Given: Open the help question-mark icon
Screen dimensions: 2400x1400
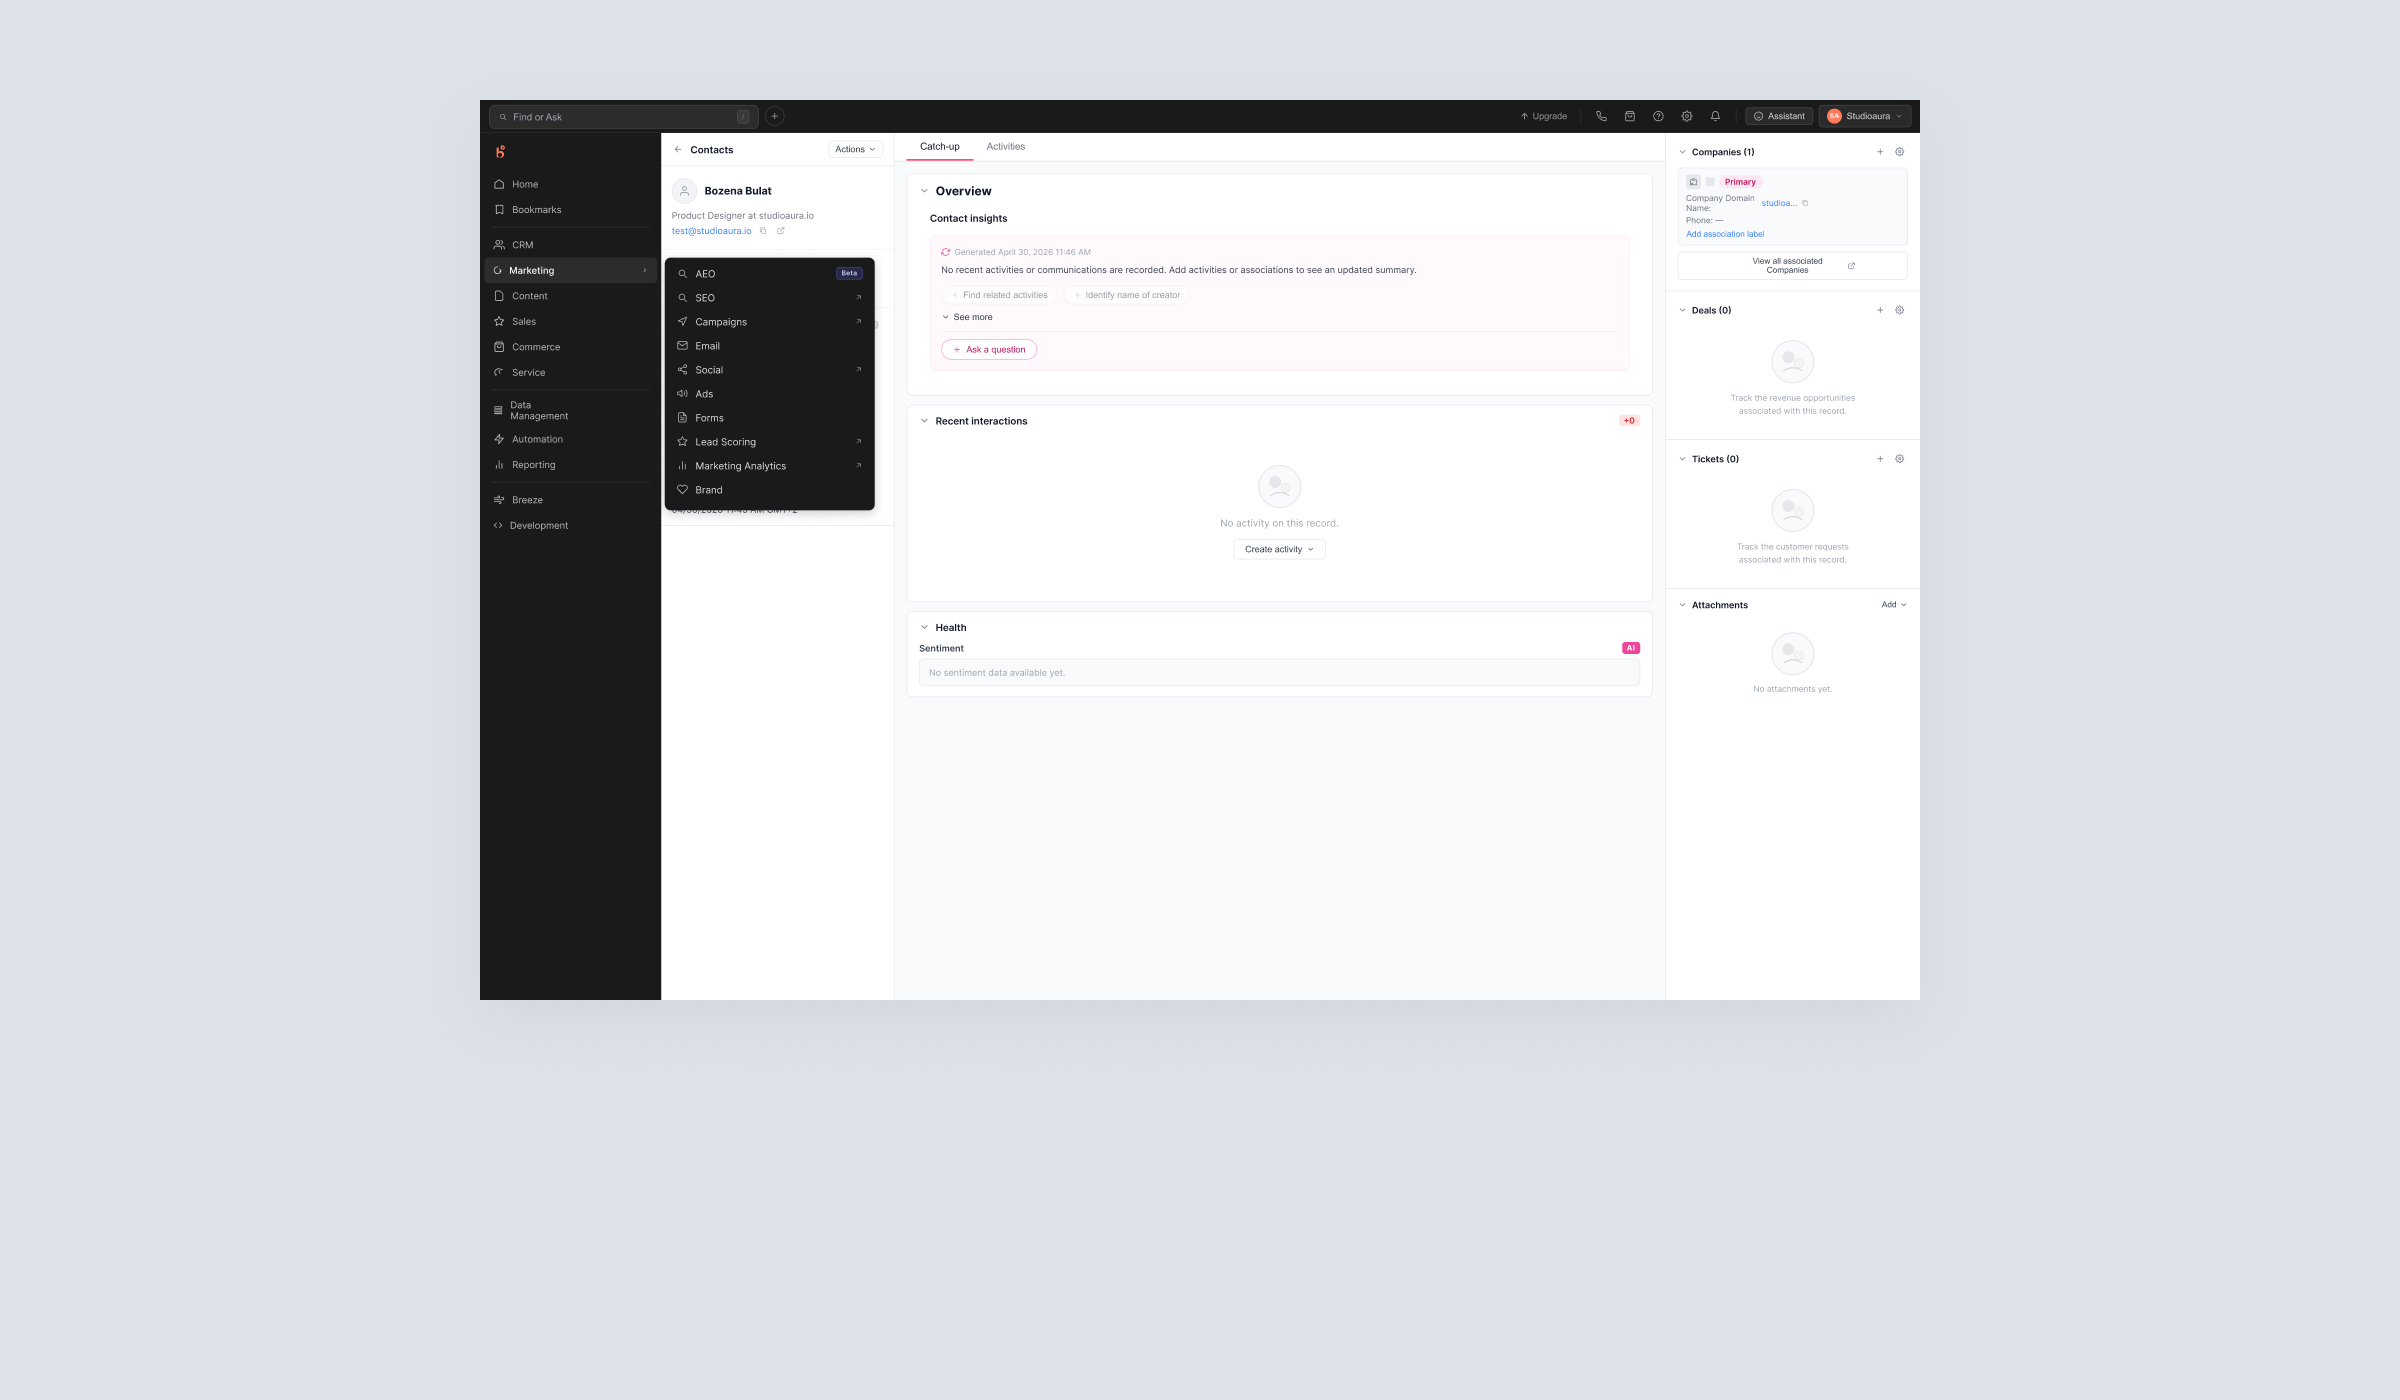Looking at the screenshot, I should click(x=1658, y=116).
